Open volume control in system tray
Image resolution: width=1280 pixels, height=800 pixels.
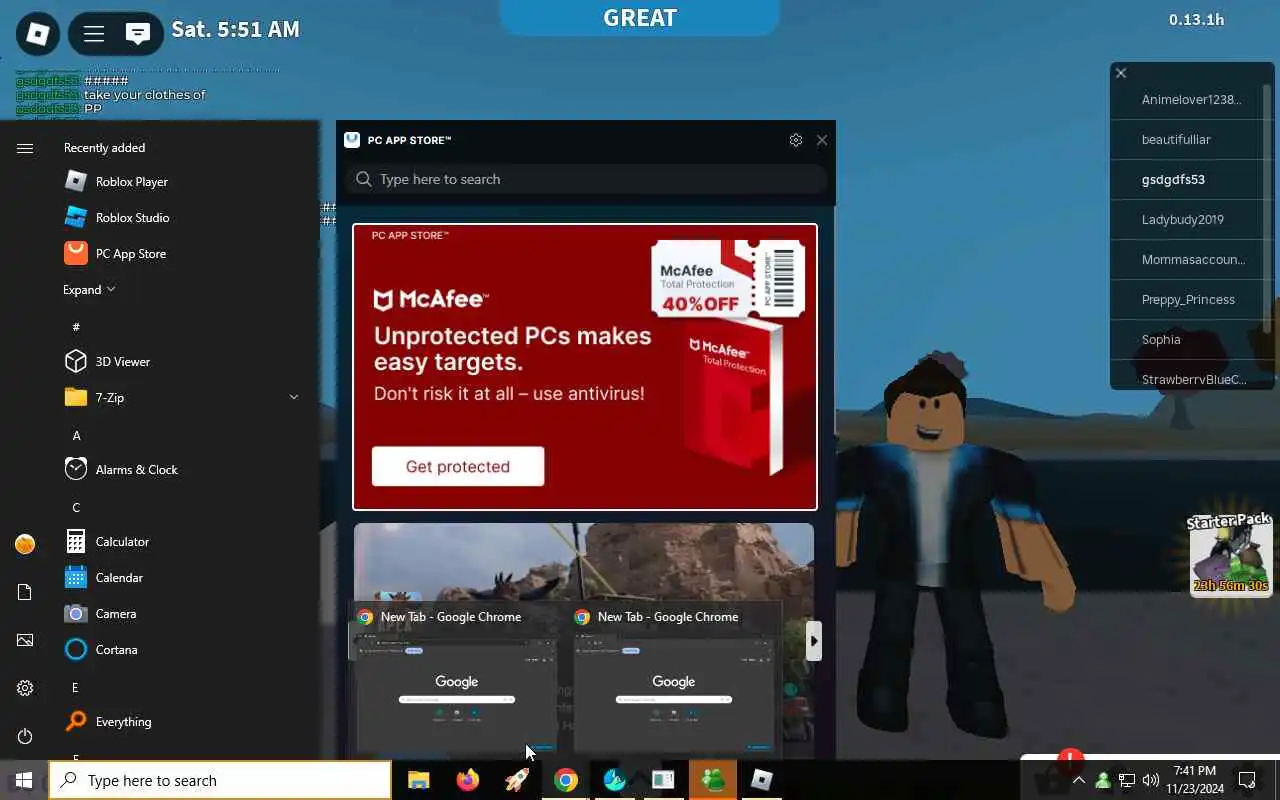1151,780
